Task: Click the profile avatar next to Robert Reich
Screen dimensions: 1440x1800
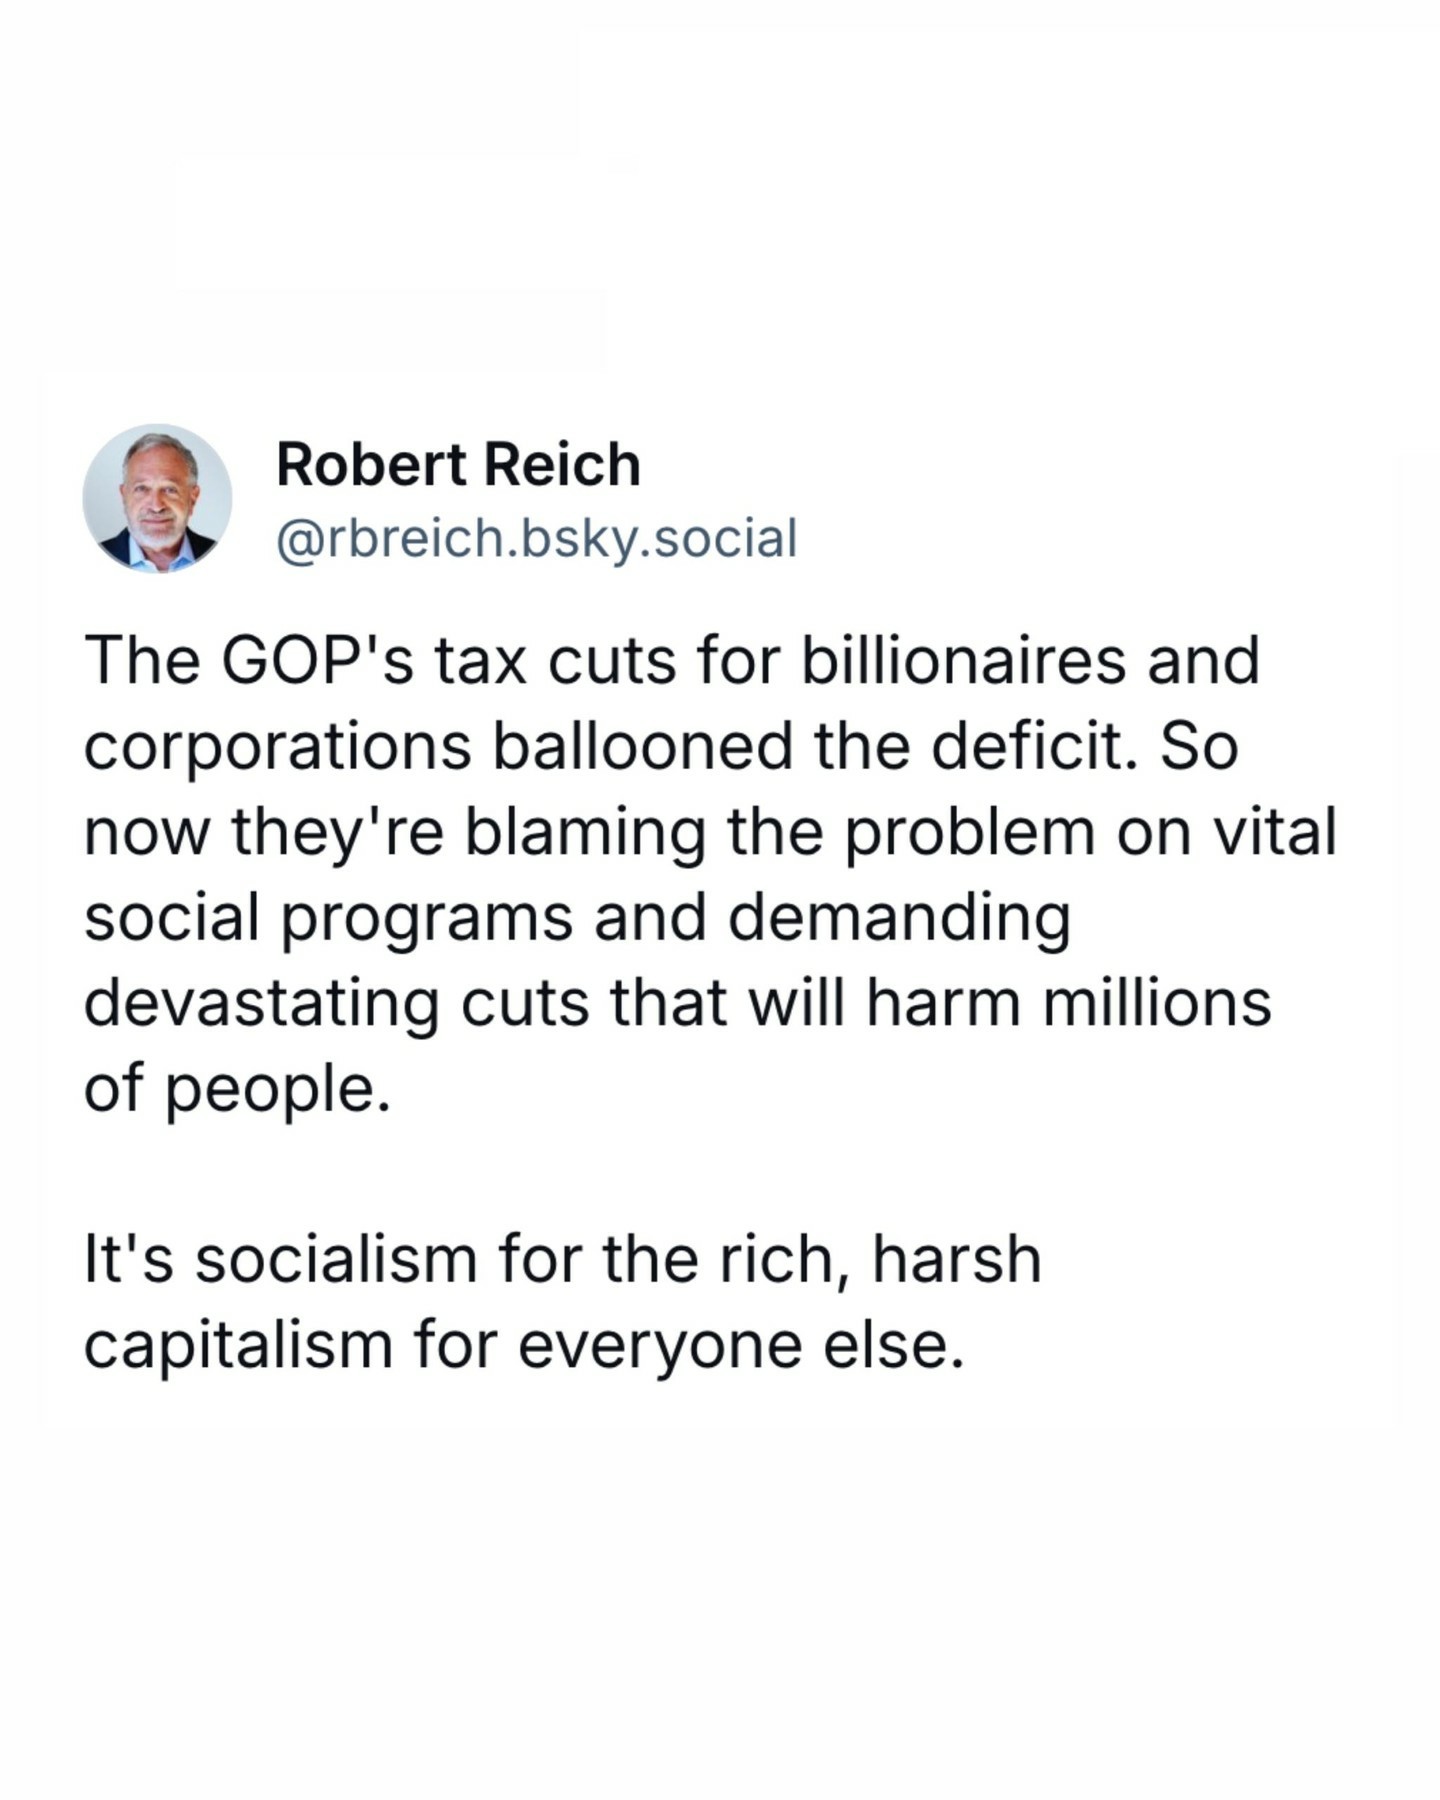Action: pyautogui.click(x=157, y=498)
